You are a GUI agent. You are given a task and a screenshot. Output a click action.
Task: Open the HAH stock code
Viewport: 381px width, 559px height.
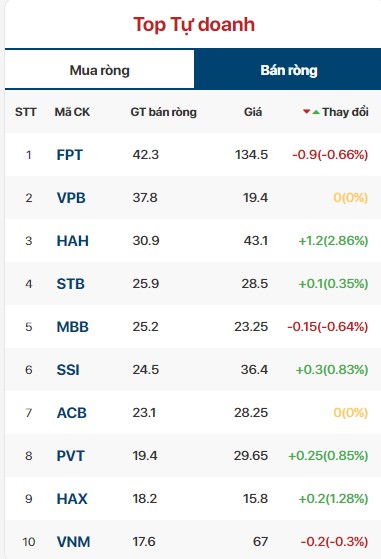pos(72,241)
